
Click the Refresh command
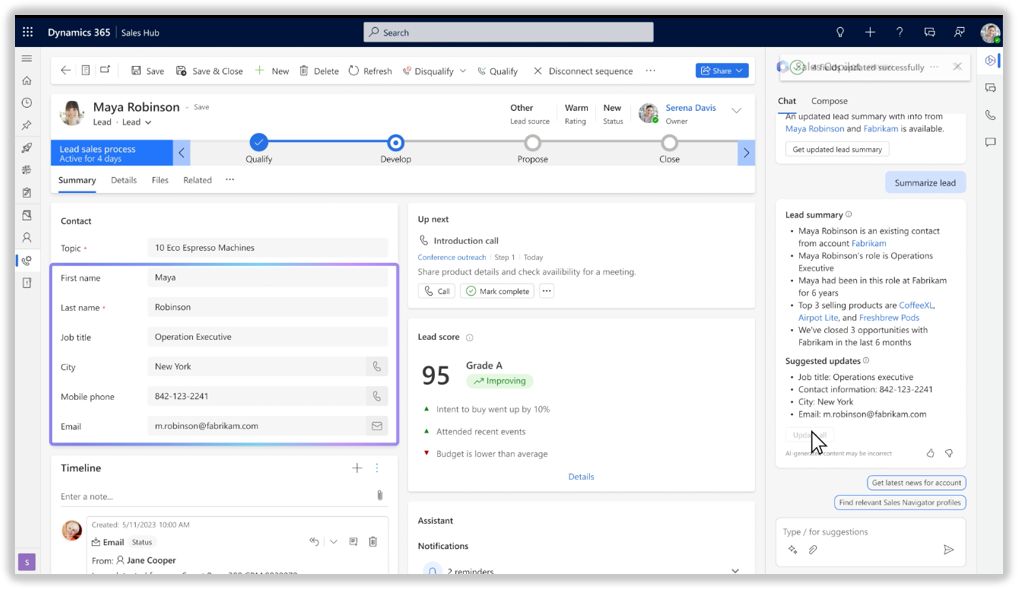click(370, 71)
